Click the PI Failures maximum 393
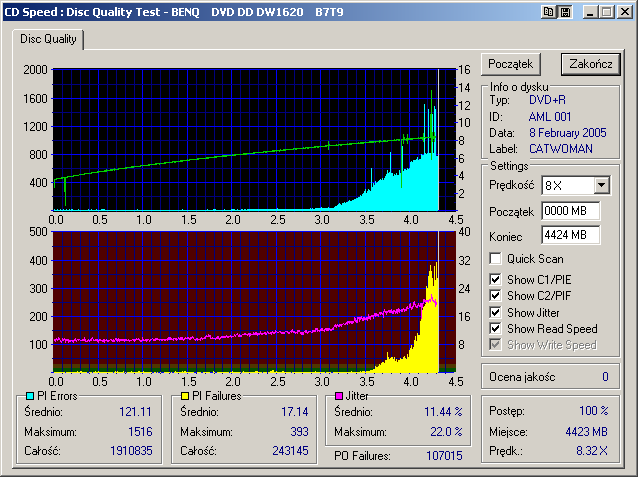 point(299,431)
